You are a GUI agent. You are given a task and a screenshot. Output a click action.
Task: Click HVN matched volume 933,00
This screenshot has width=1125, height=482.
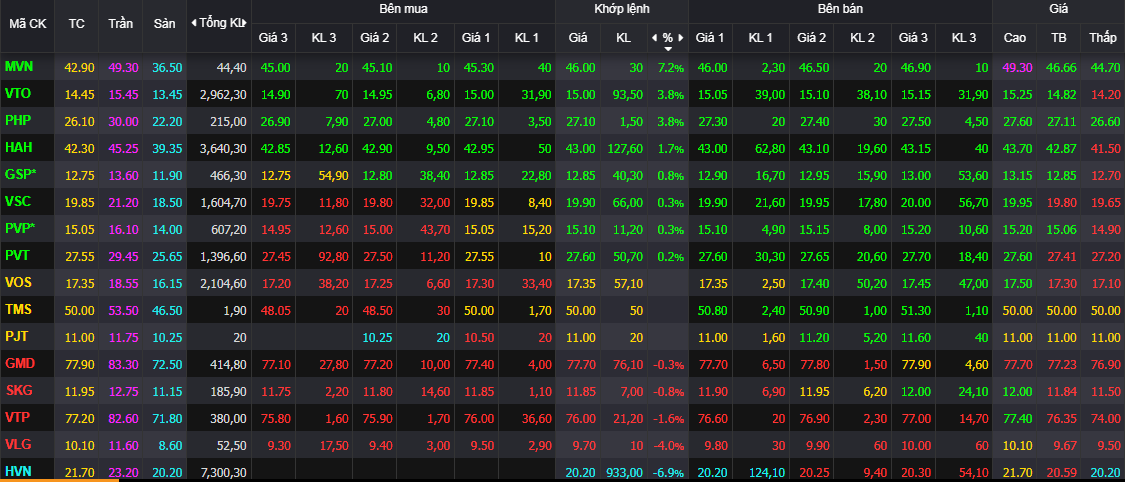click(x=626, y=472)
